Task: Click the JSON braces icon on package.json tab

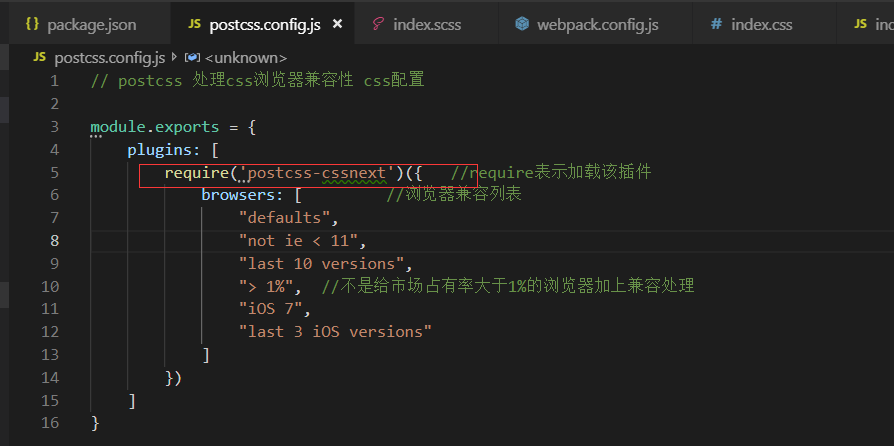Action: (x=32, y=23)
